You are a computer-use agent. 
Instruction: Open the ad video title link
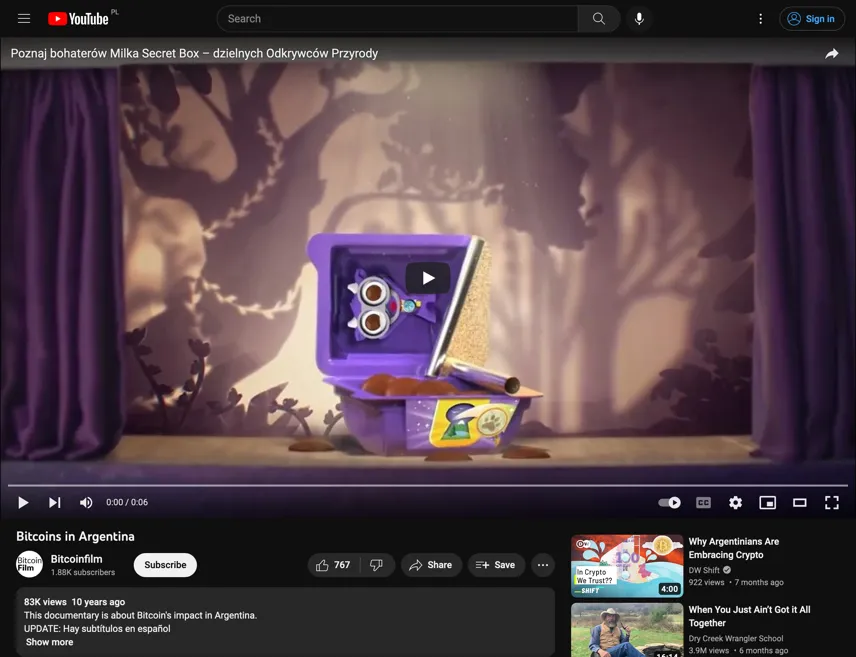pos(194,54)
